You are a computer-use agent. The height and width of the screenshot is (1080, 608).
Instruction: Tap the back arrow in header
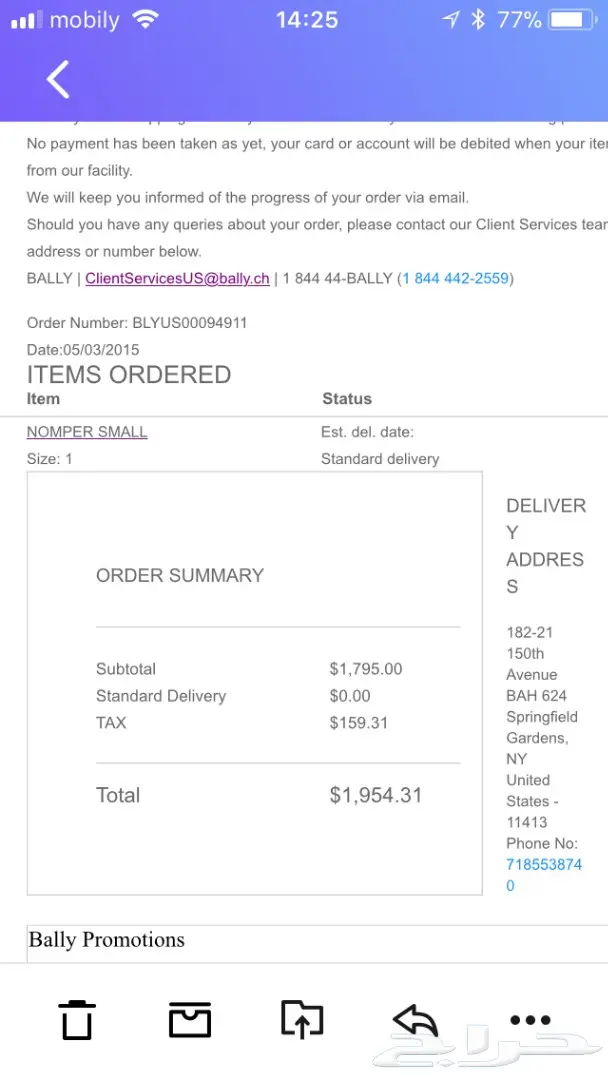(x=58, y=79)
